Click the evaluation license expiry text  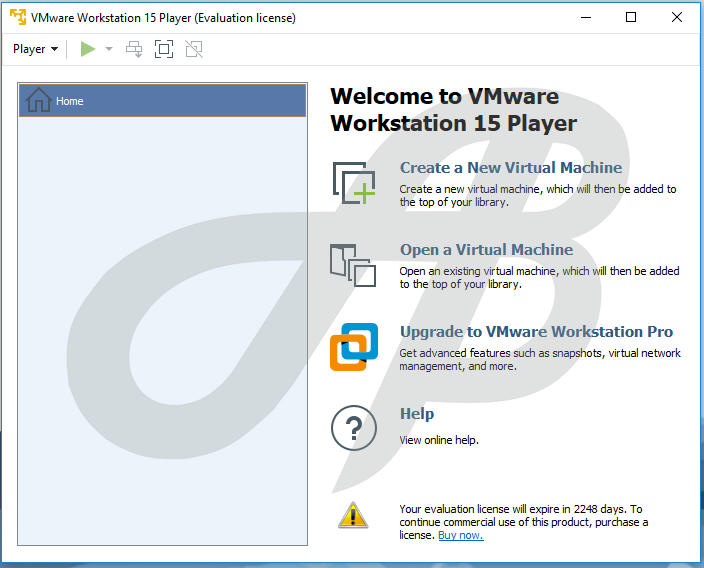[524, 522]
